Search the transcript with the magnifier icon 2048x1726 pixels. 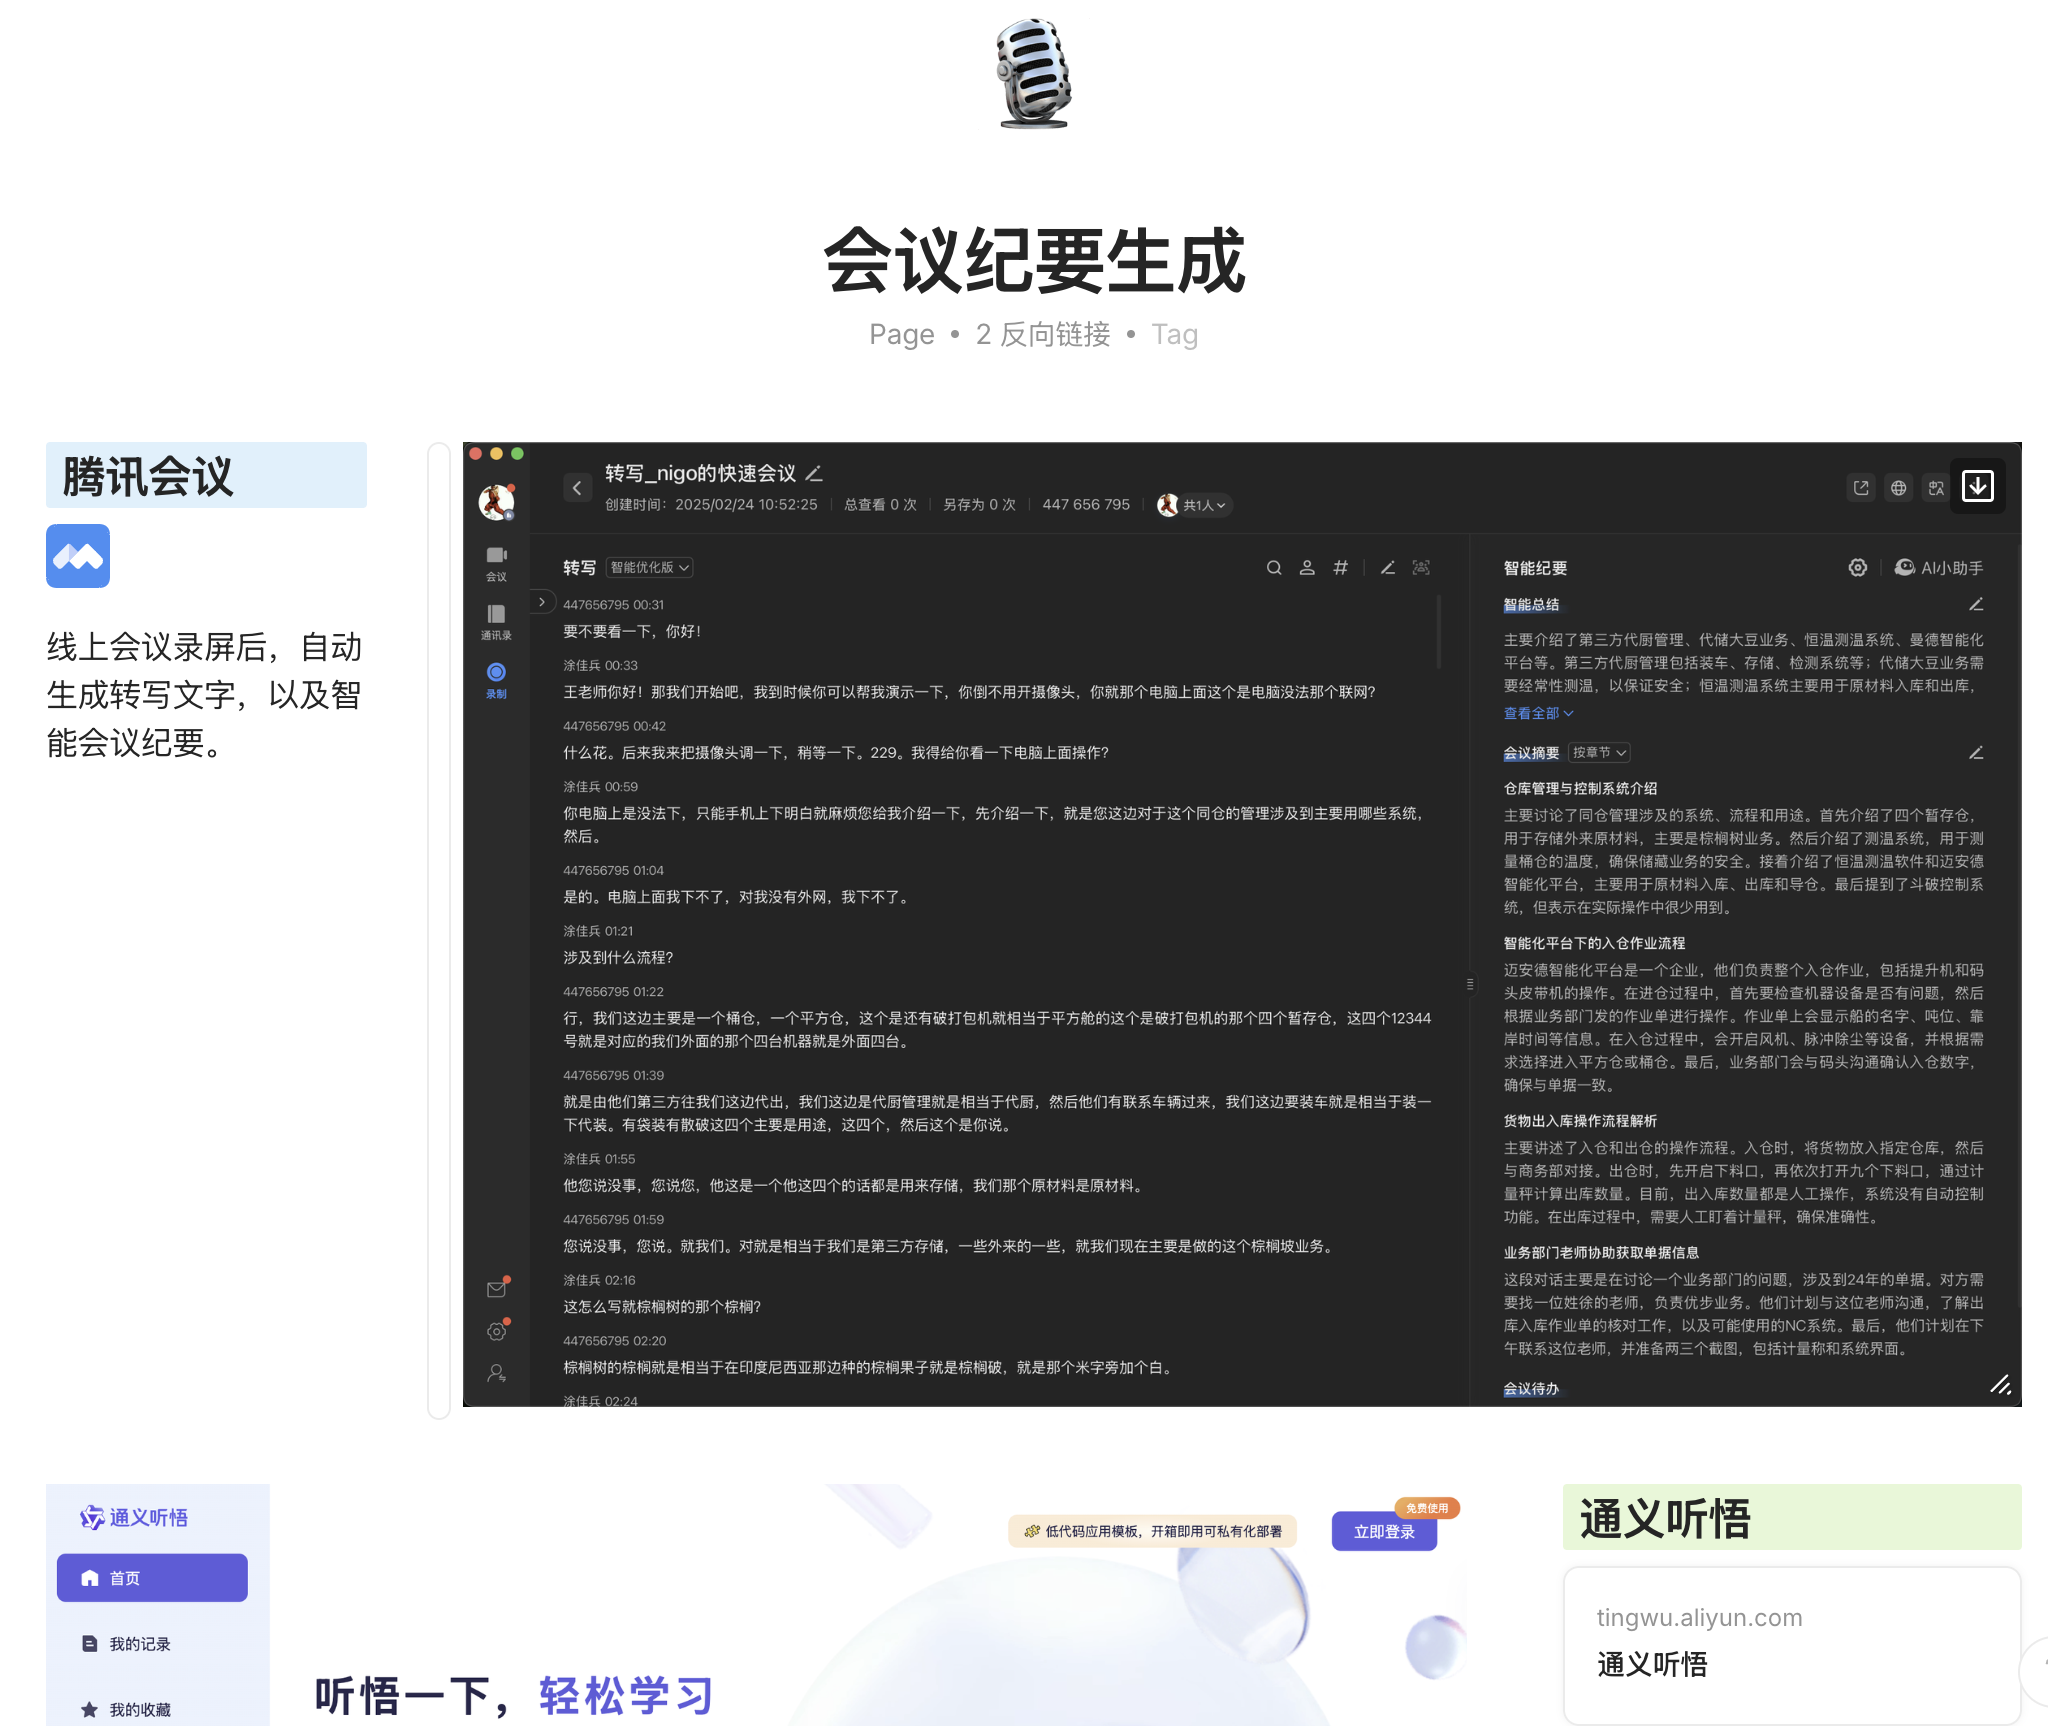pyautogui.click(x=1274, y=568)
